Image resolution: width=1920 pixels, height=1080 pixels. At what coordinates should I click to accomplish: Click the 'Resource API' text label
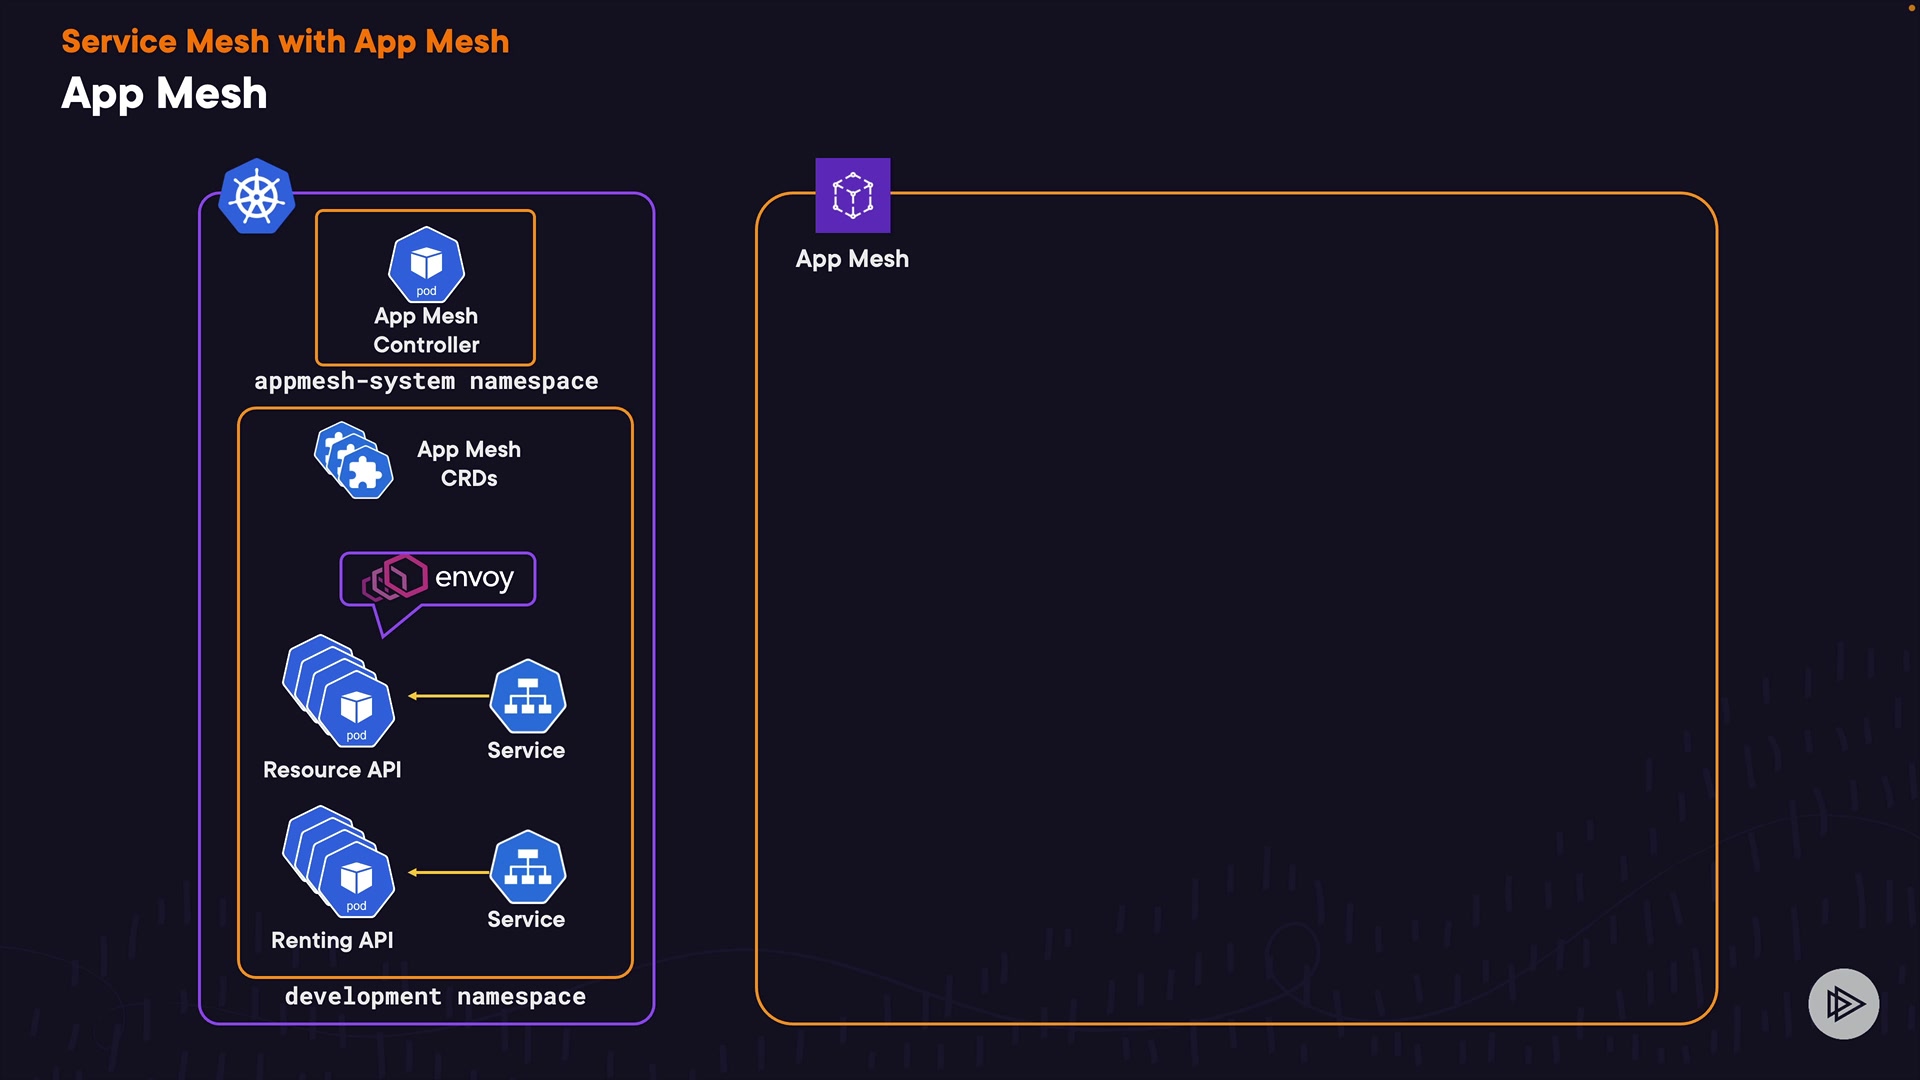tap(332, 770)
